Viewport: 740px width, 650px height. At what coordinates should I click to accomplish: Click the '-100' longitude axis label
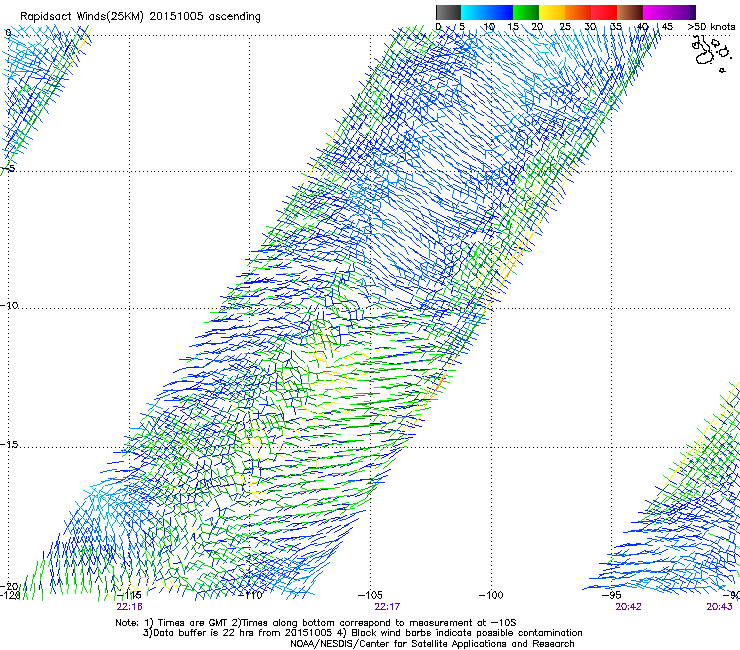[491, 595]
